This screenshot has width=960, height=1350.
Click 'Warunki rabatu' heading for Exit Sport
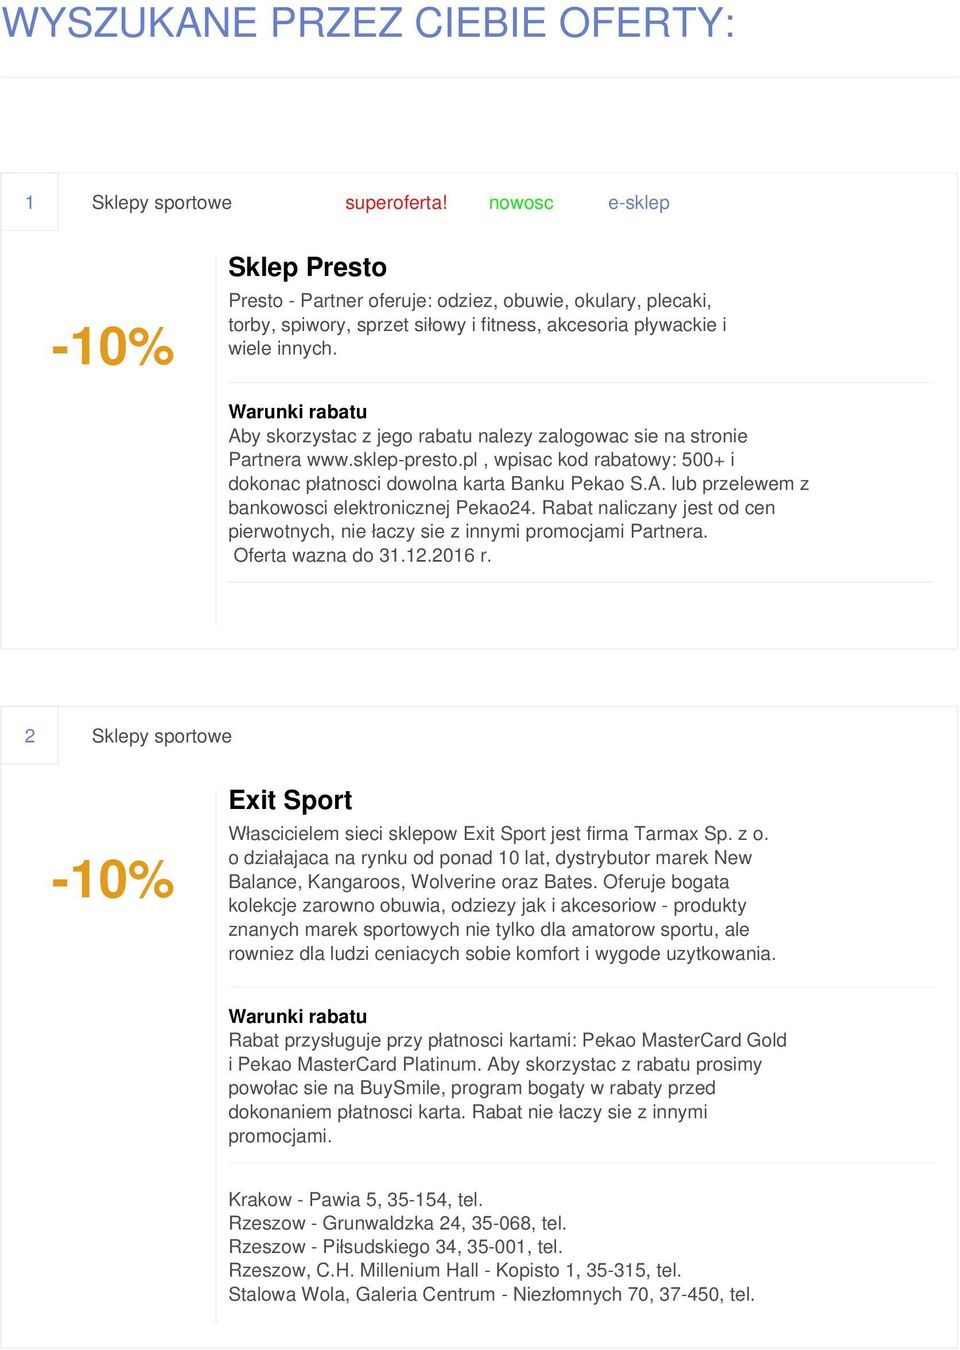click(298, 1016)
